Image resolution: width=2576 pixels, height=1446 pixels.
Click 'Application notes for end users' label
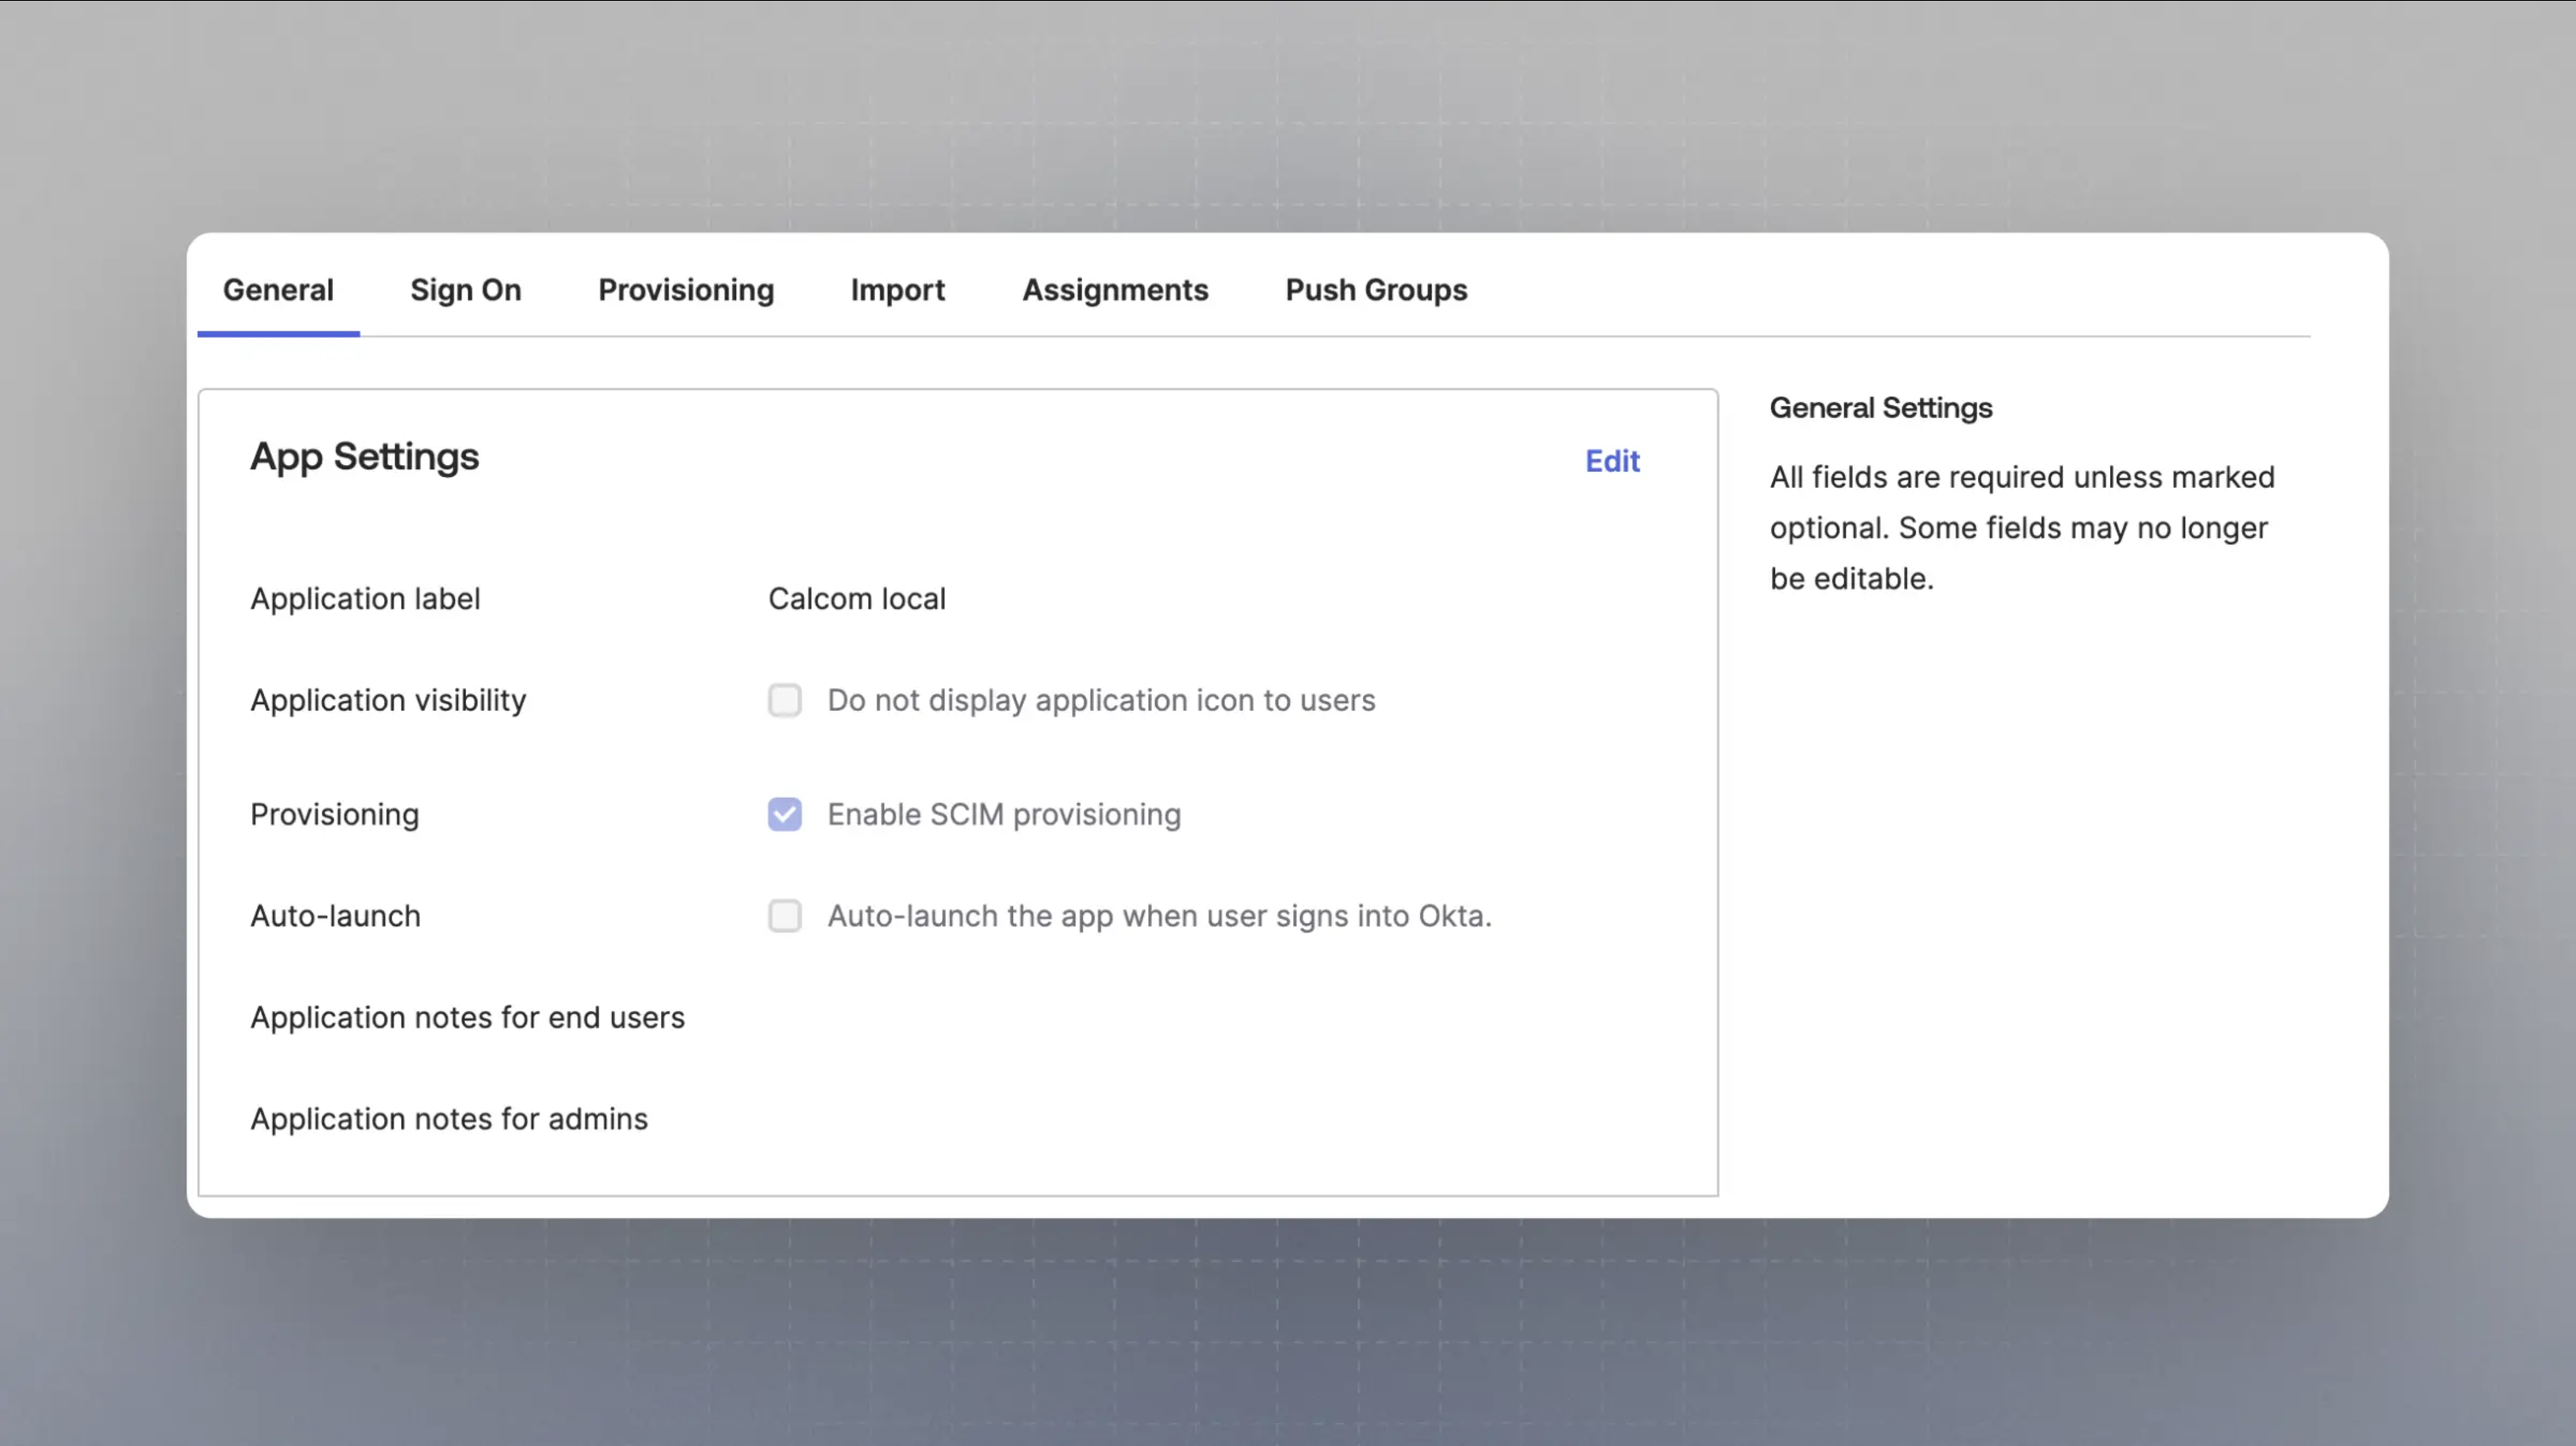(x=467, y=1017)
